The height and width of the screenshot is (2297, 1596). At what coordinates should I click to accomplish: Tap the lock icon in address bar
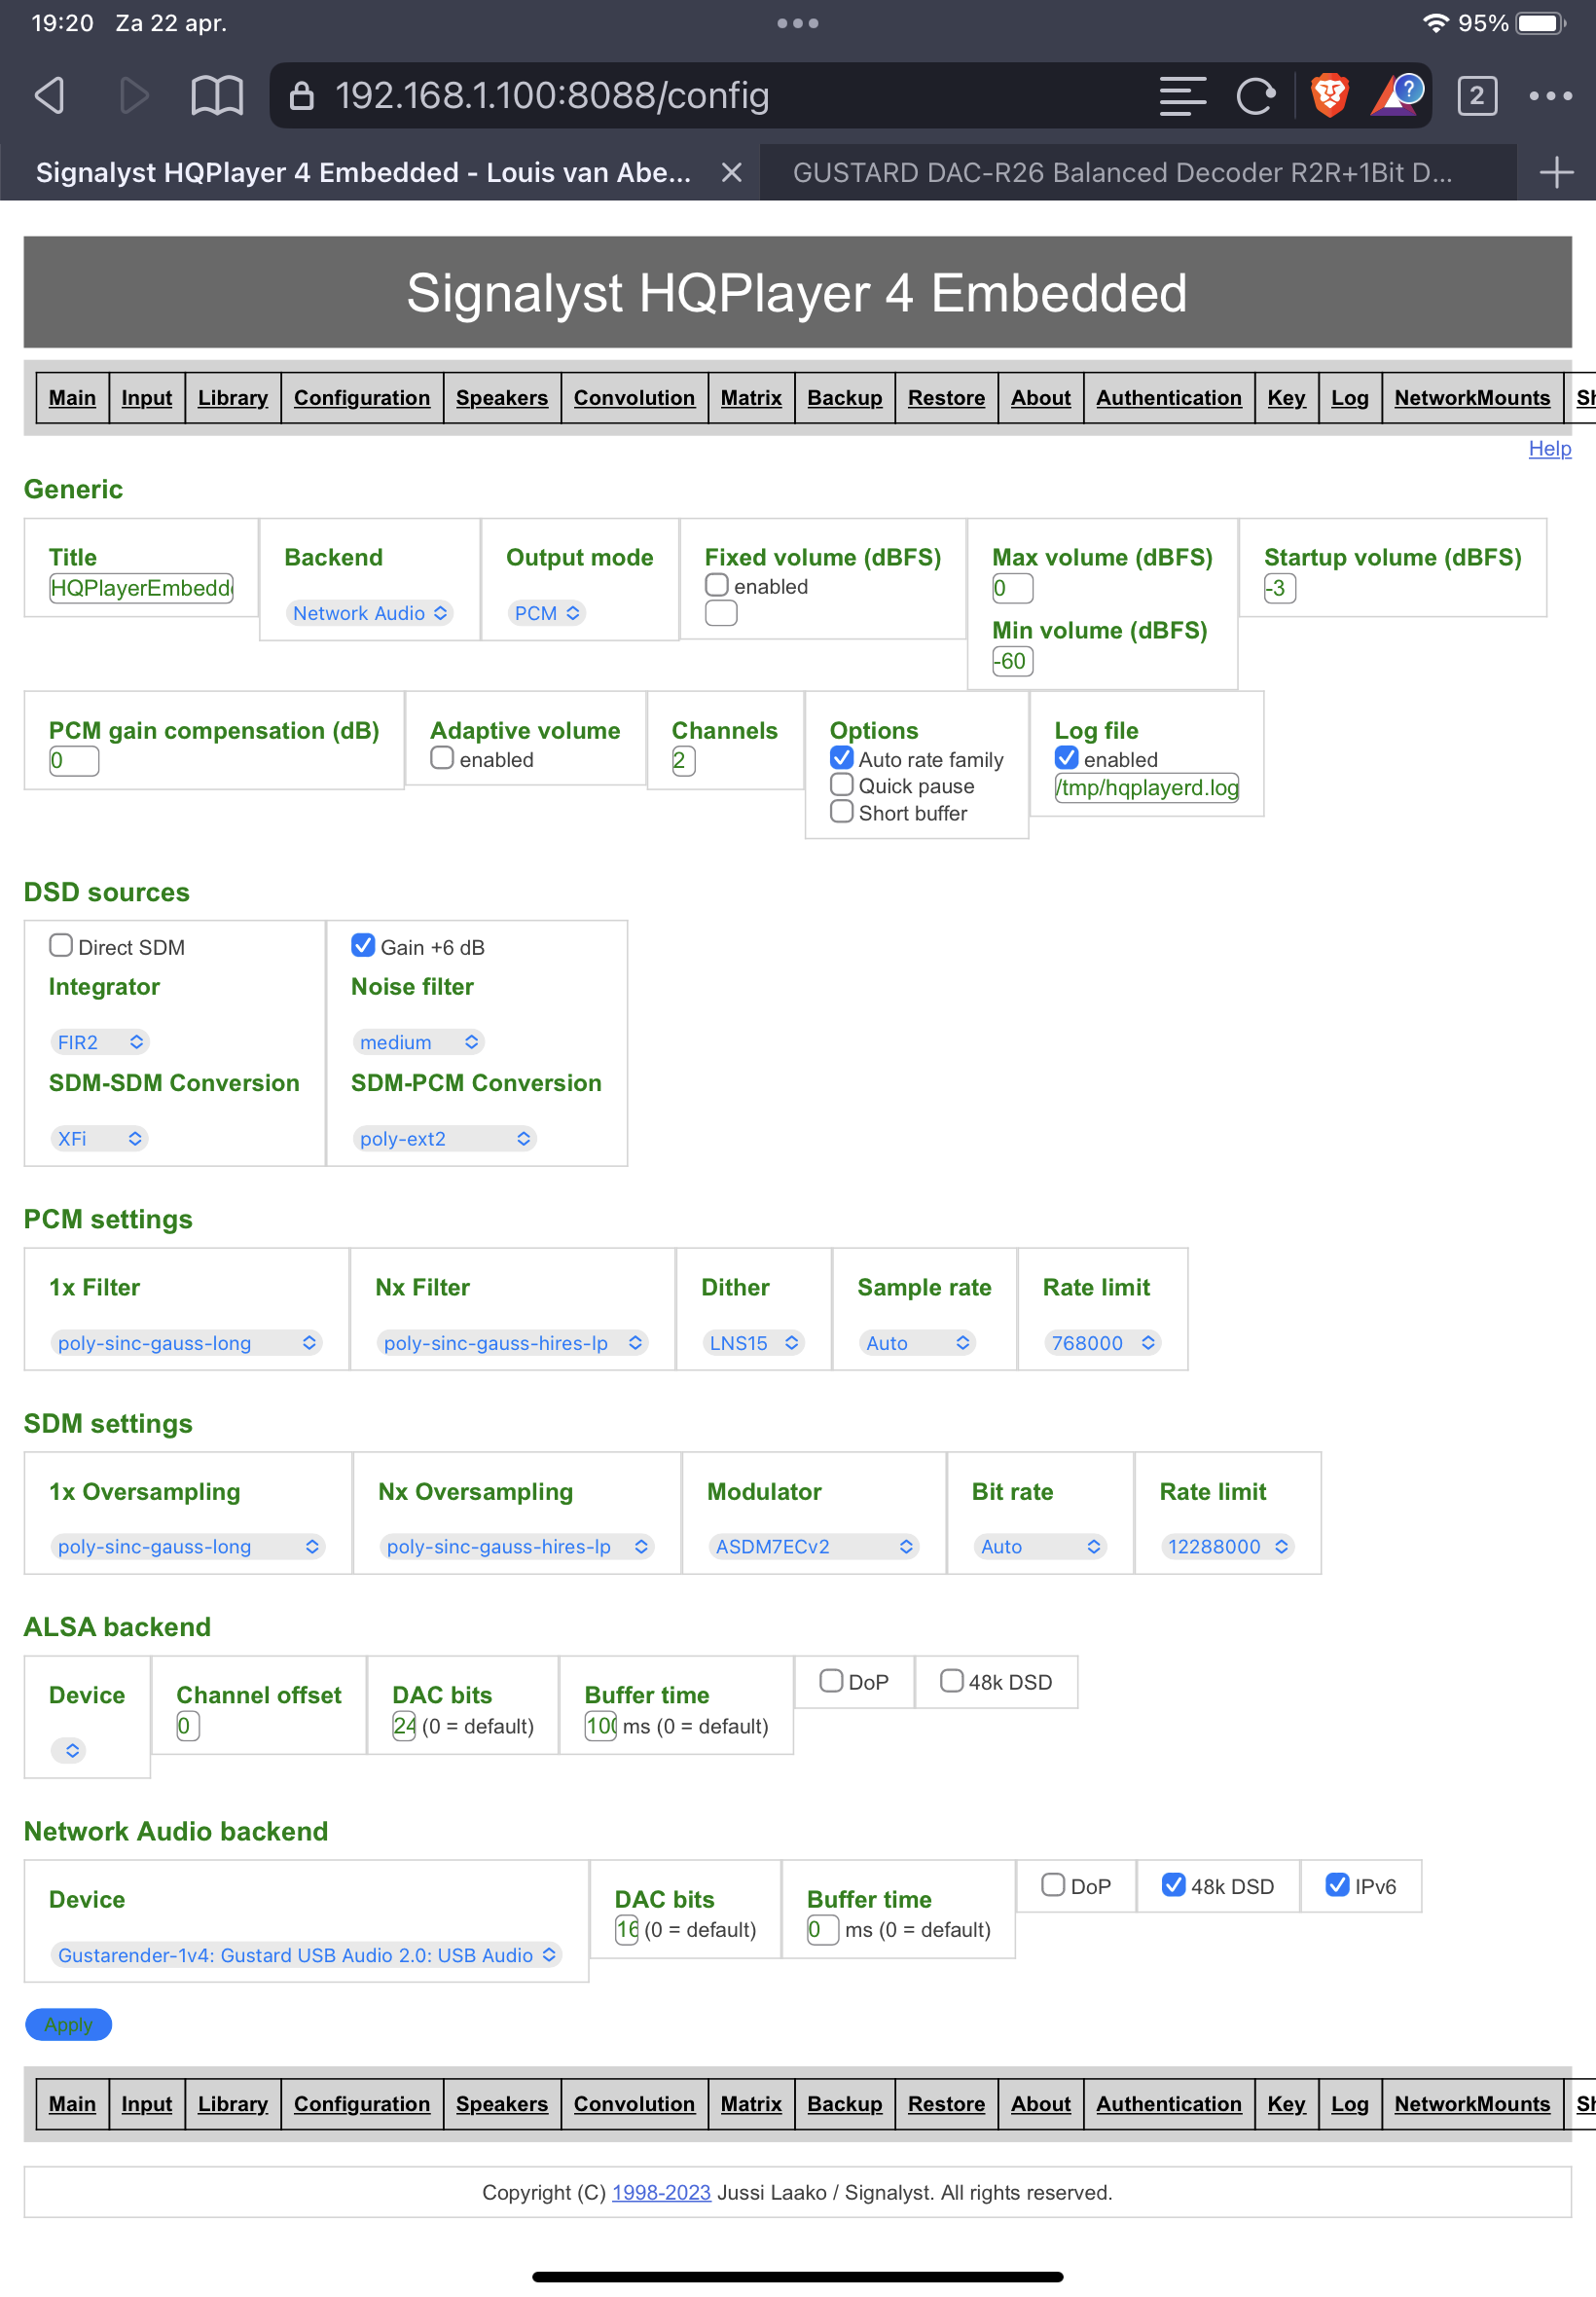coord(302,96)
